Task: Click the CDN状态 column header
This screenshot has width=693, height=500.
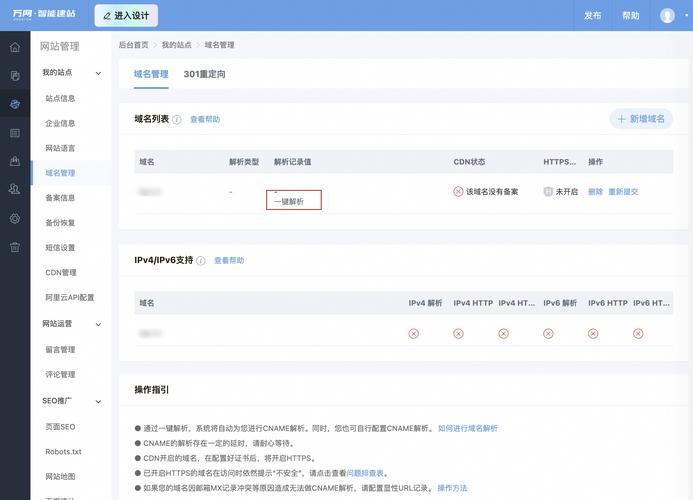Action: tap(469, 162)
